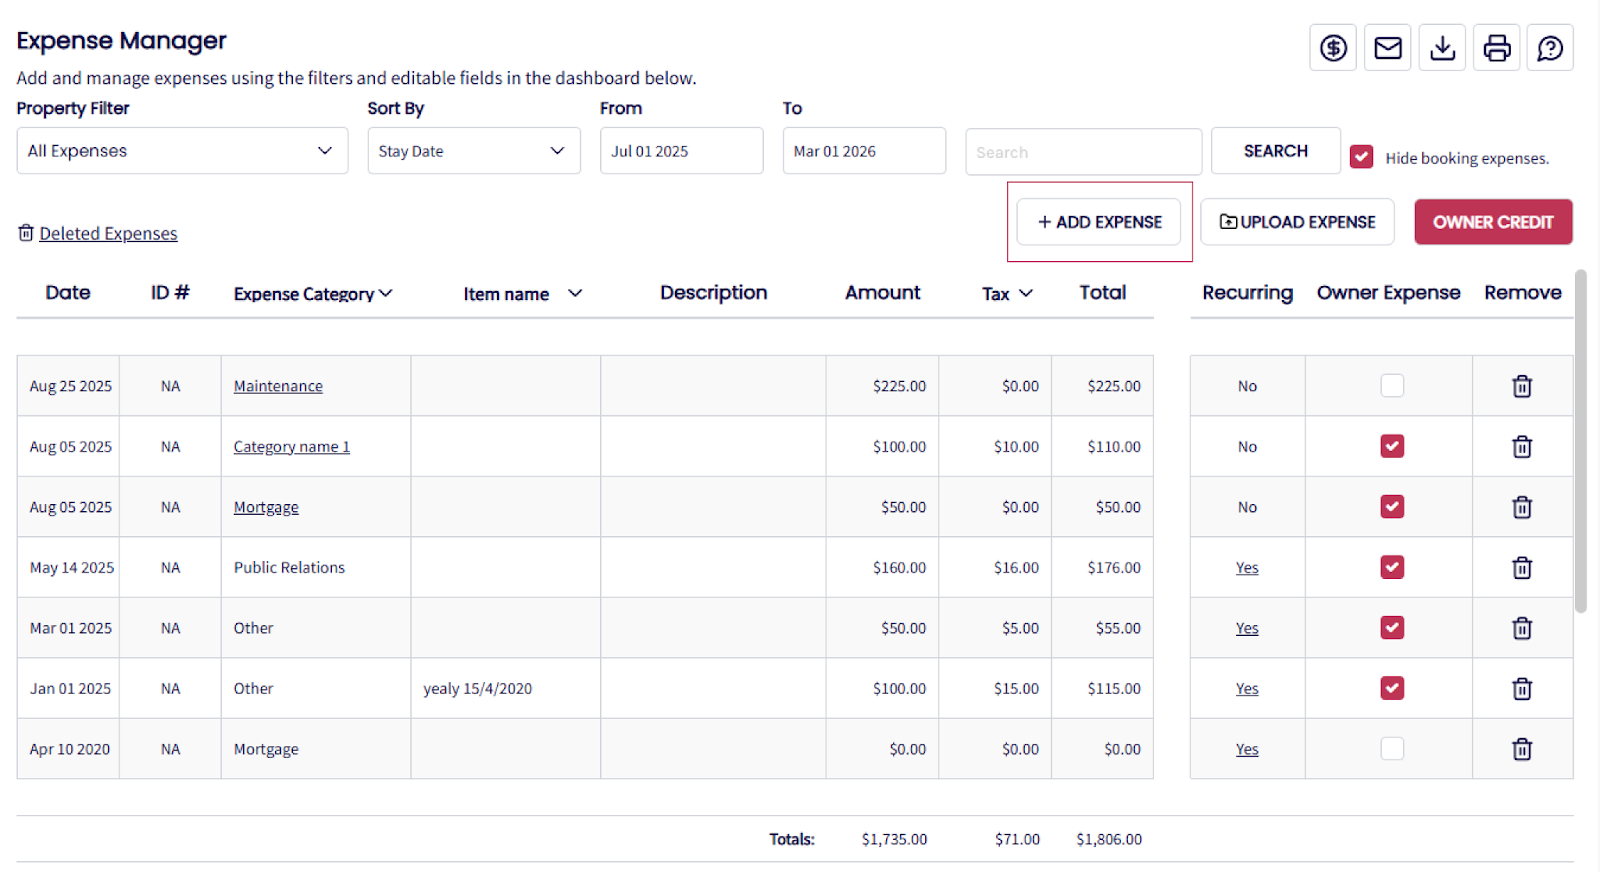Click the Owner Credit button
Screen dimensions: 1600x872
[1493, 222]
